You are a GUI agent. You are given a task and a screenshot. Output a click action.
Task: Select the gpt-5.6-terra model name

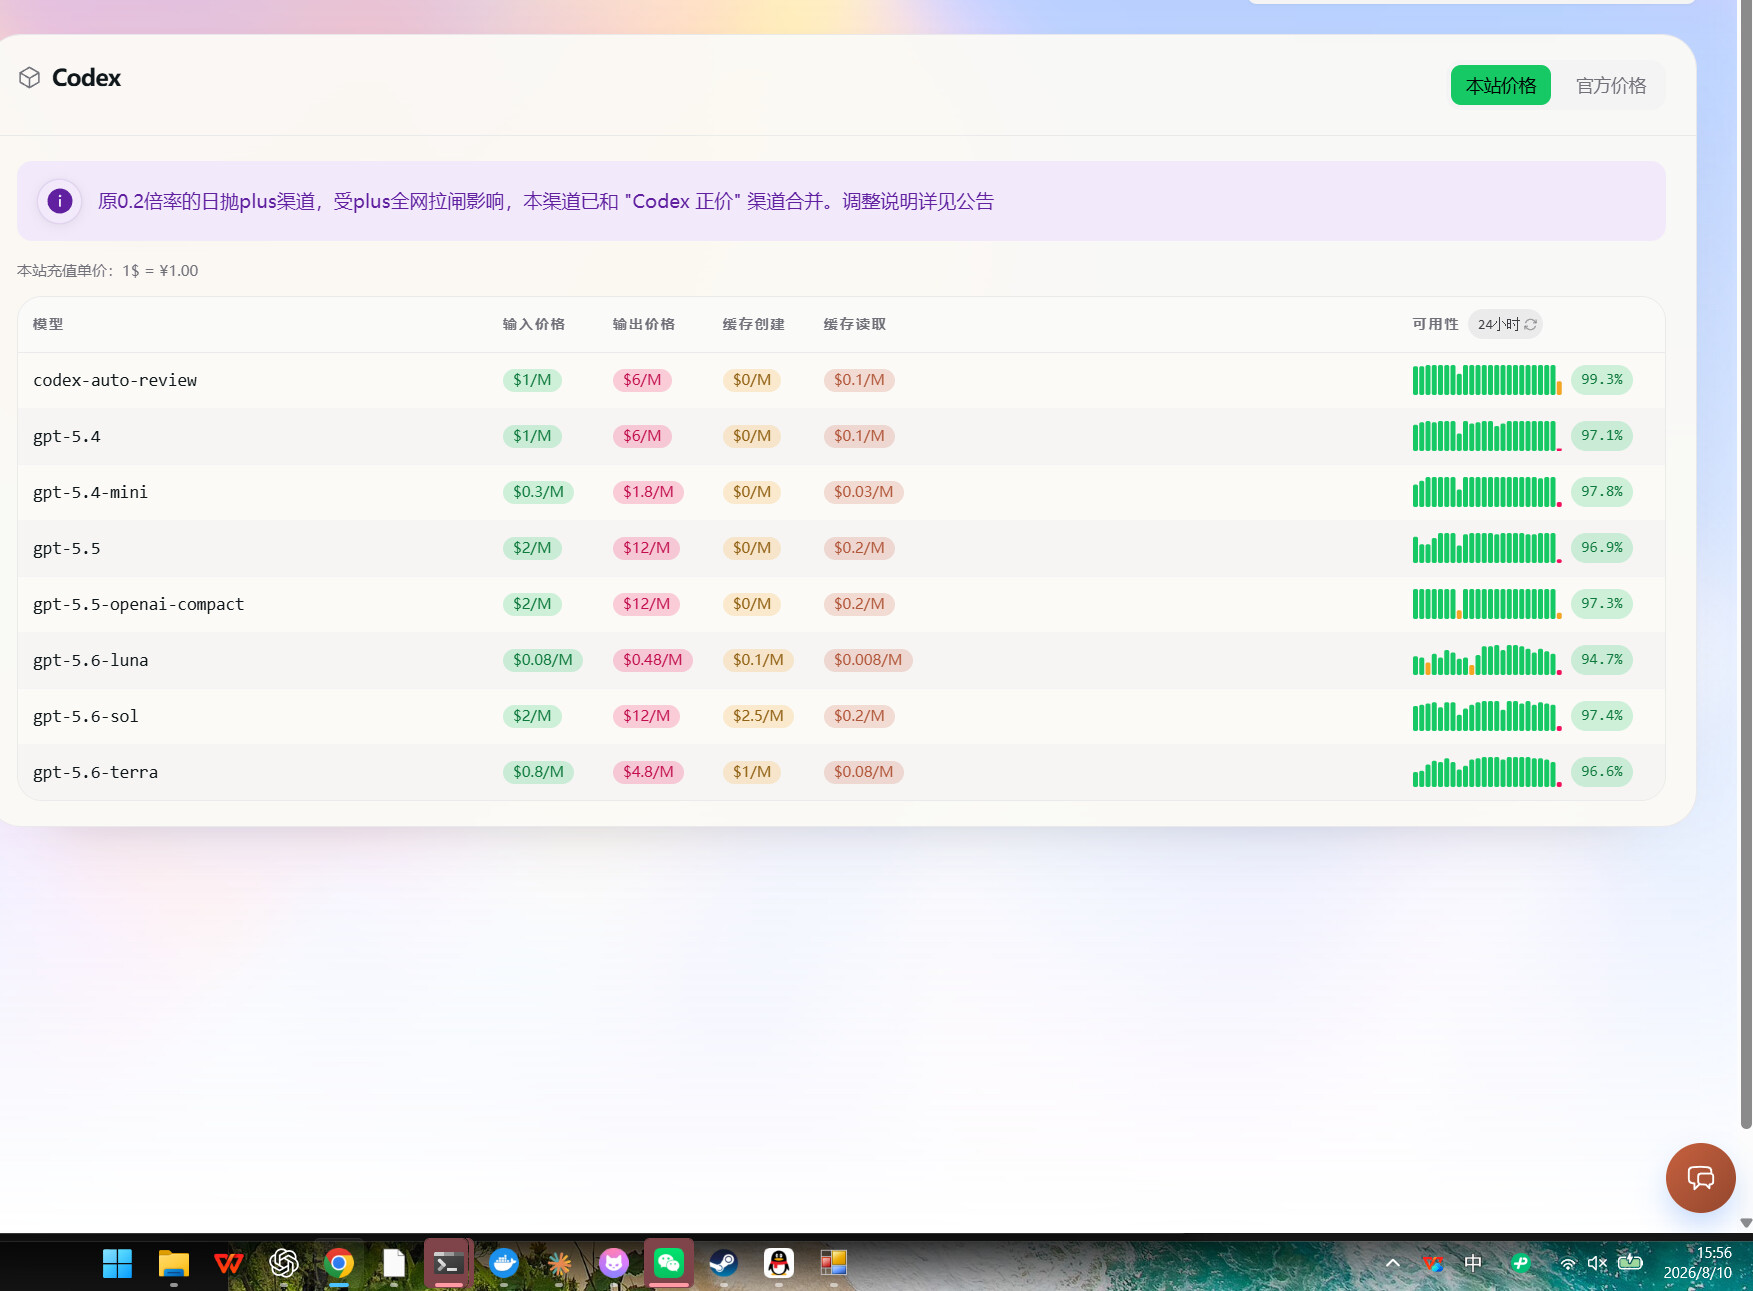(x=96, y=772)
